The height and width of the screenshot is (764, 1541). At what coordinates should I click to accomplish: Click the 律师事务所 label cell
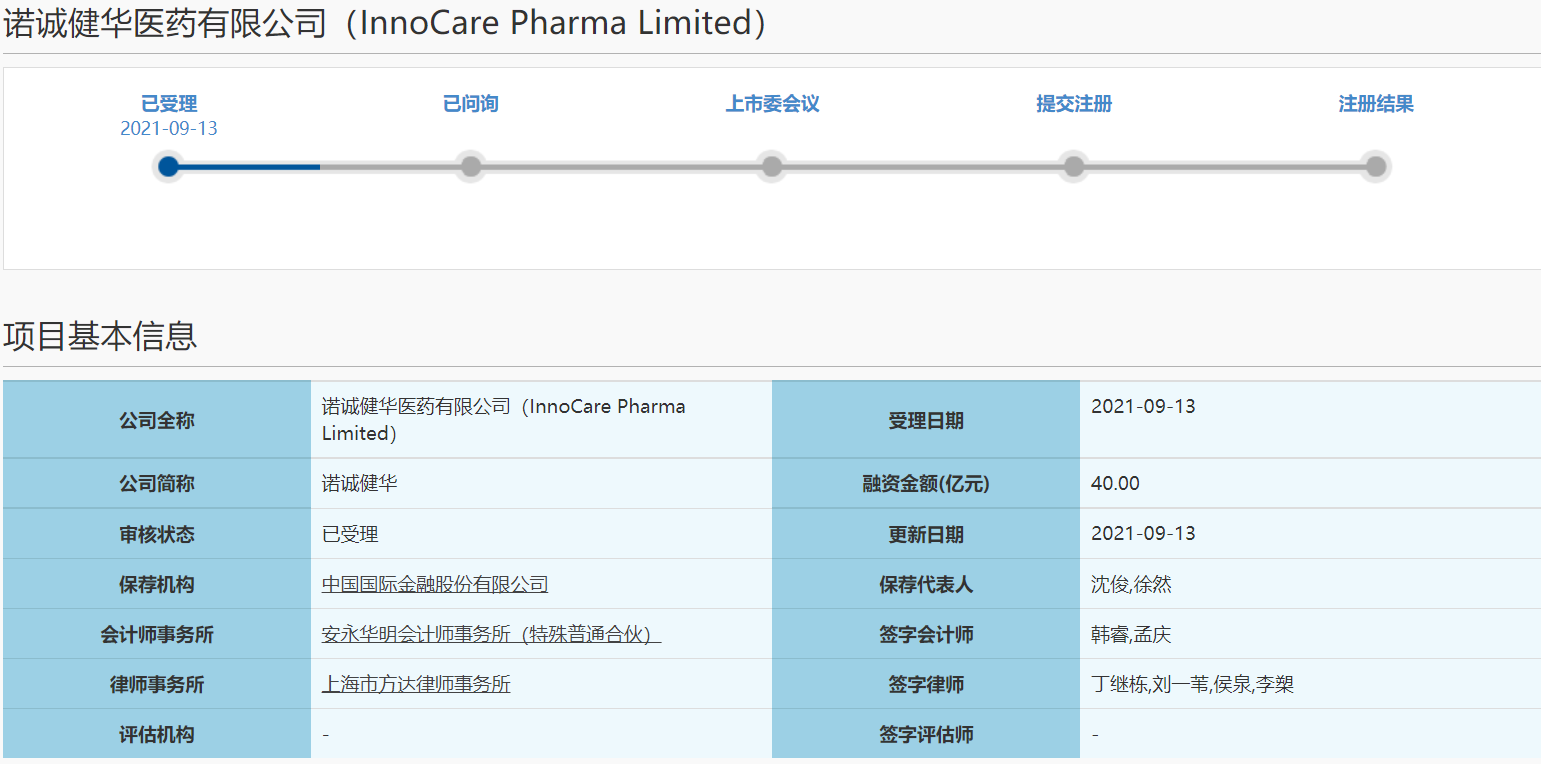157,684
